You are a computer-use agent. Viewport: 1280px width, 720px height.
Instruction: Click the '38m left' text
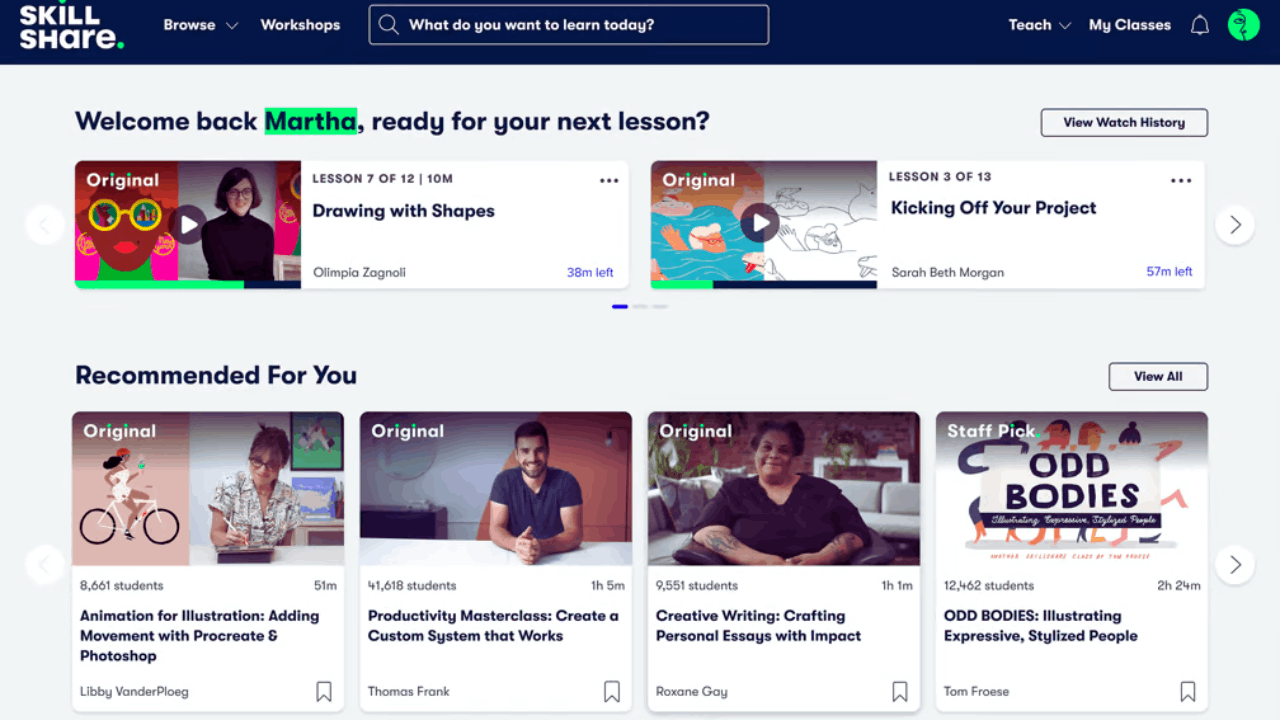tap(590, 272)
